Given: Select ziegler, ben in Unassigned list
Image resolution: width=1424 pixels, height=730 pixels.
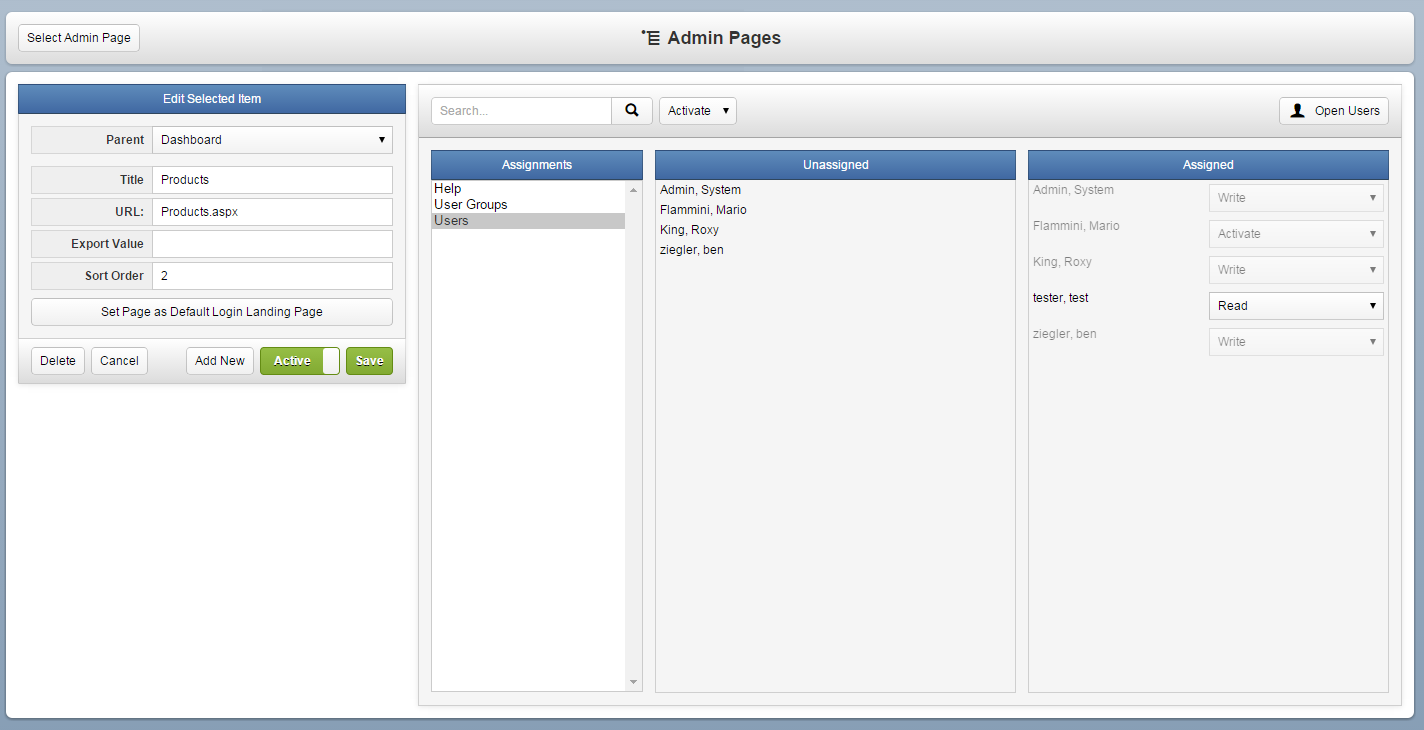Looking at the screenshot, I should click(692, 250).
